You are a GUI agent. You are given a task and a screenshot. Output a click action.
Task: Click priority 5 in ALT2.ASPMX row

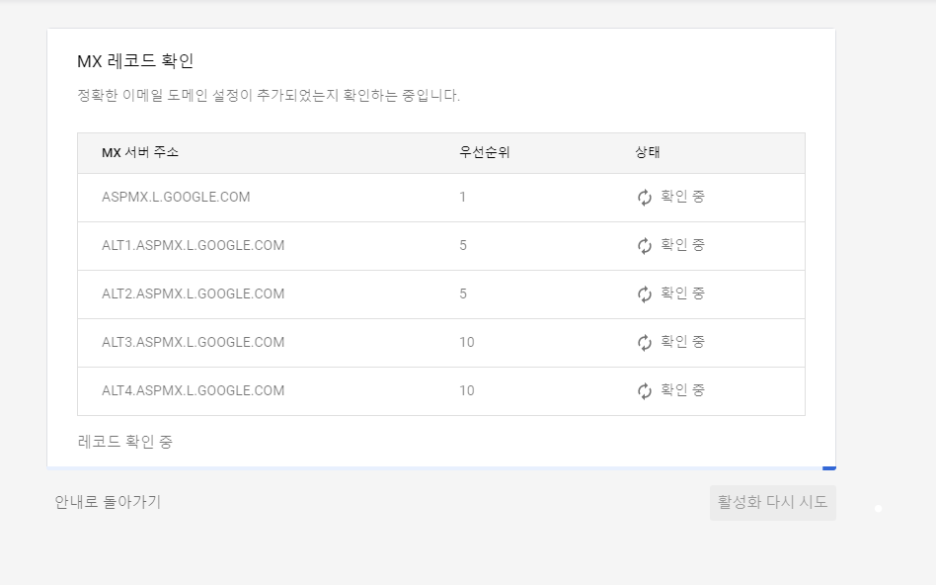463,294
